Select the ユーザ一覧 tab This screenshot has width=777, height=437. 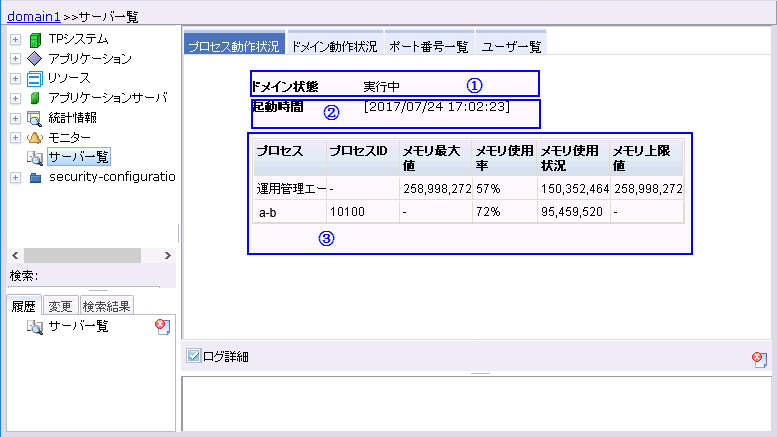click(x=511, y=46)
